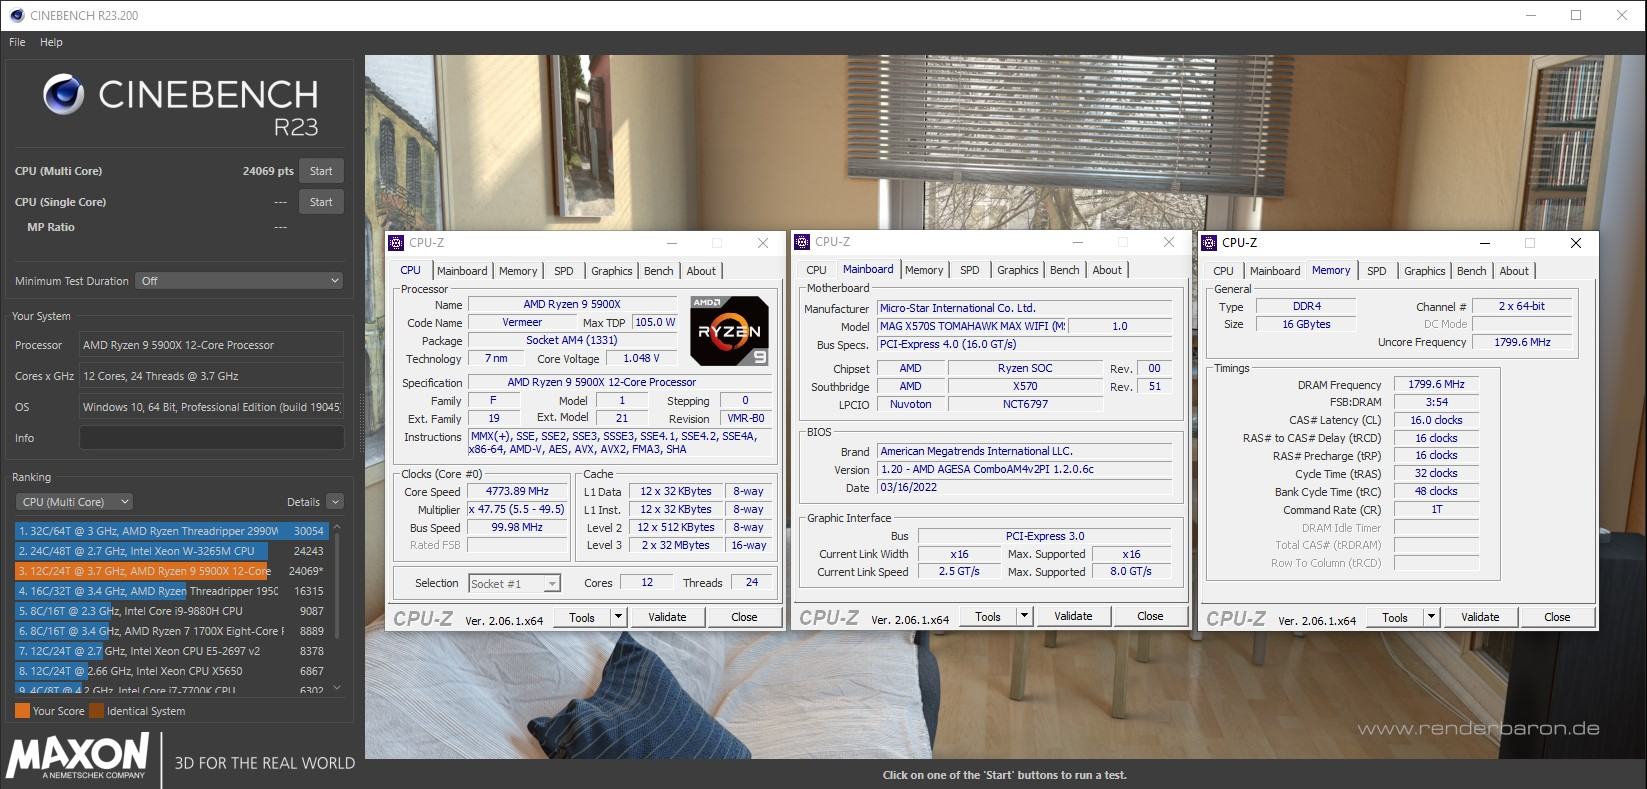Open About tab in Memory CPU-Z window
The image size is (1647, 789).
tap(1514, 271)
